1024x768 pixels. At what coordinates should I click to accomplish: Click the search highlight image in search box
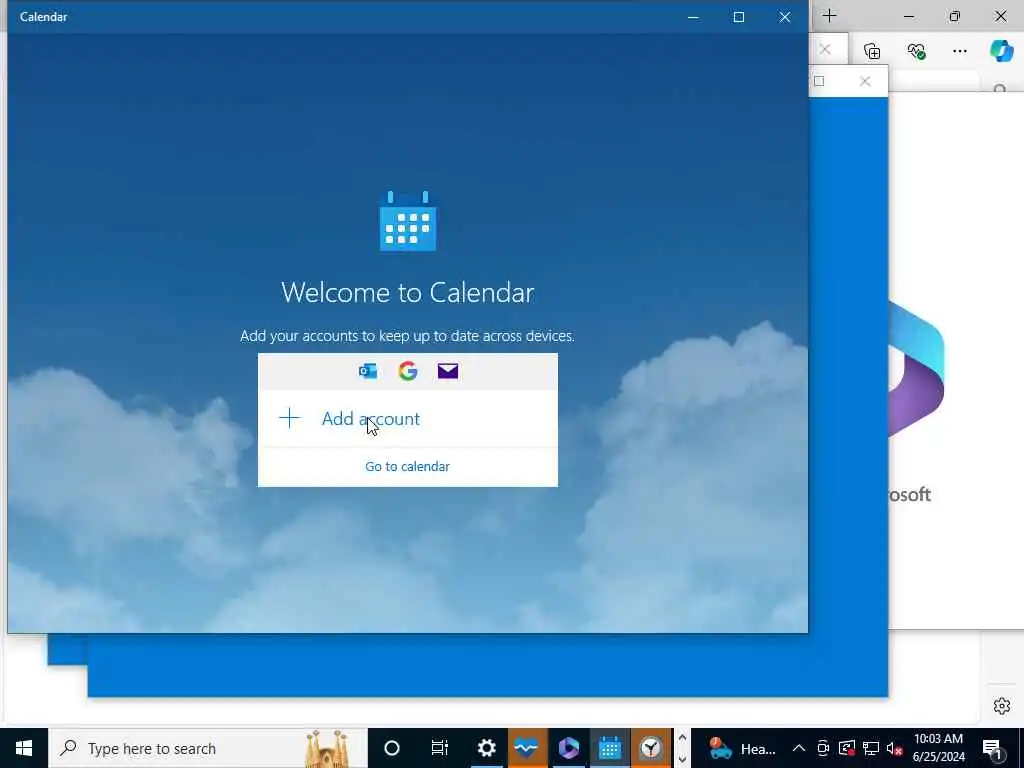[327, 748]
